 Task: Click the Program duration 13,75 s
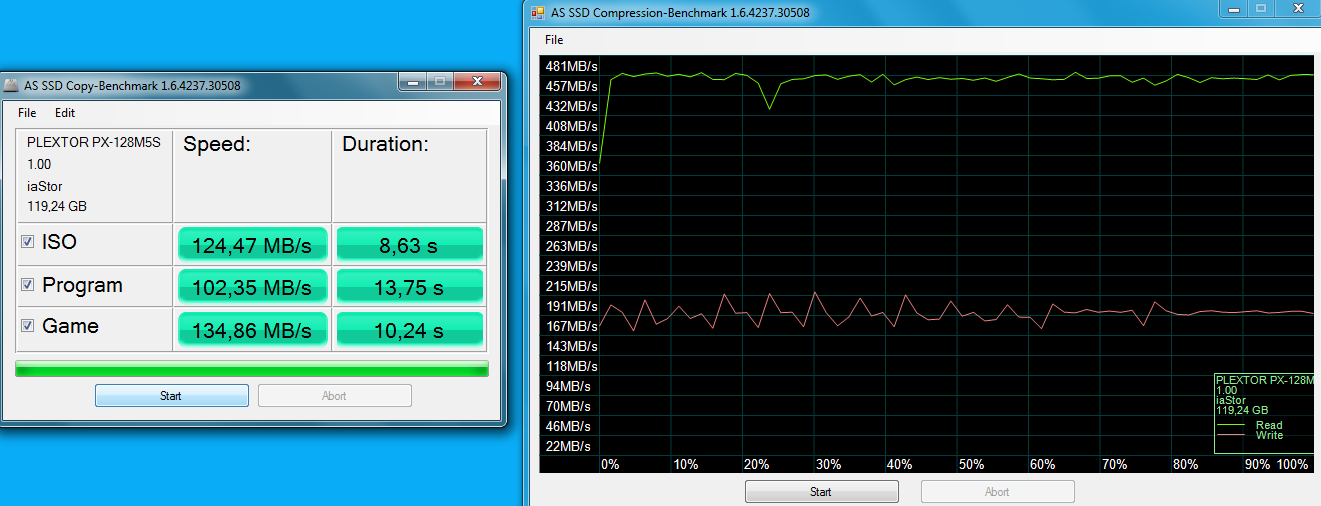[x=410, y=288]
